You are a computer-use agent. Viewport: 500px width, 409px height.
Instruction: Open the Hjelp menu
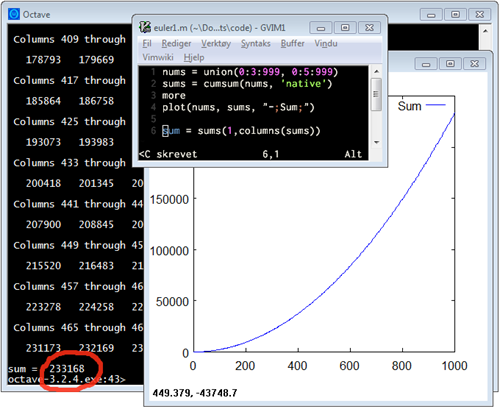click(194, 57)
